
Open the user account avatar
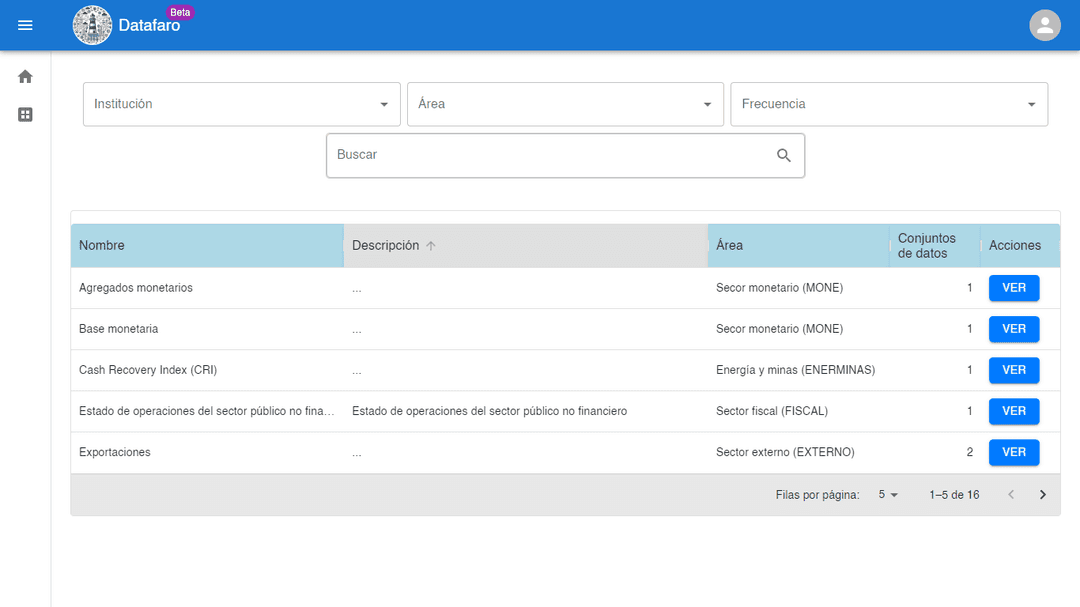(1045, 25)
